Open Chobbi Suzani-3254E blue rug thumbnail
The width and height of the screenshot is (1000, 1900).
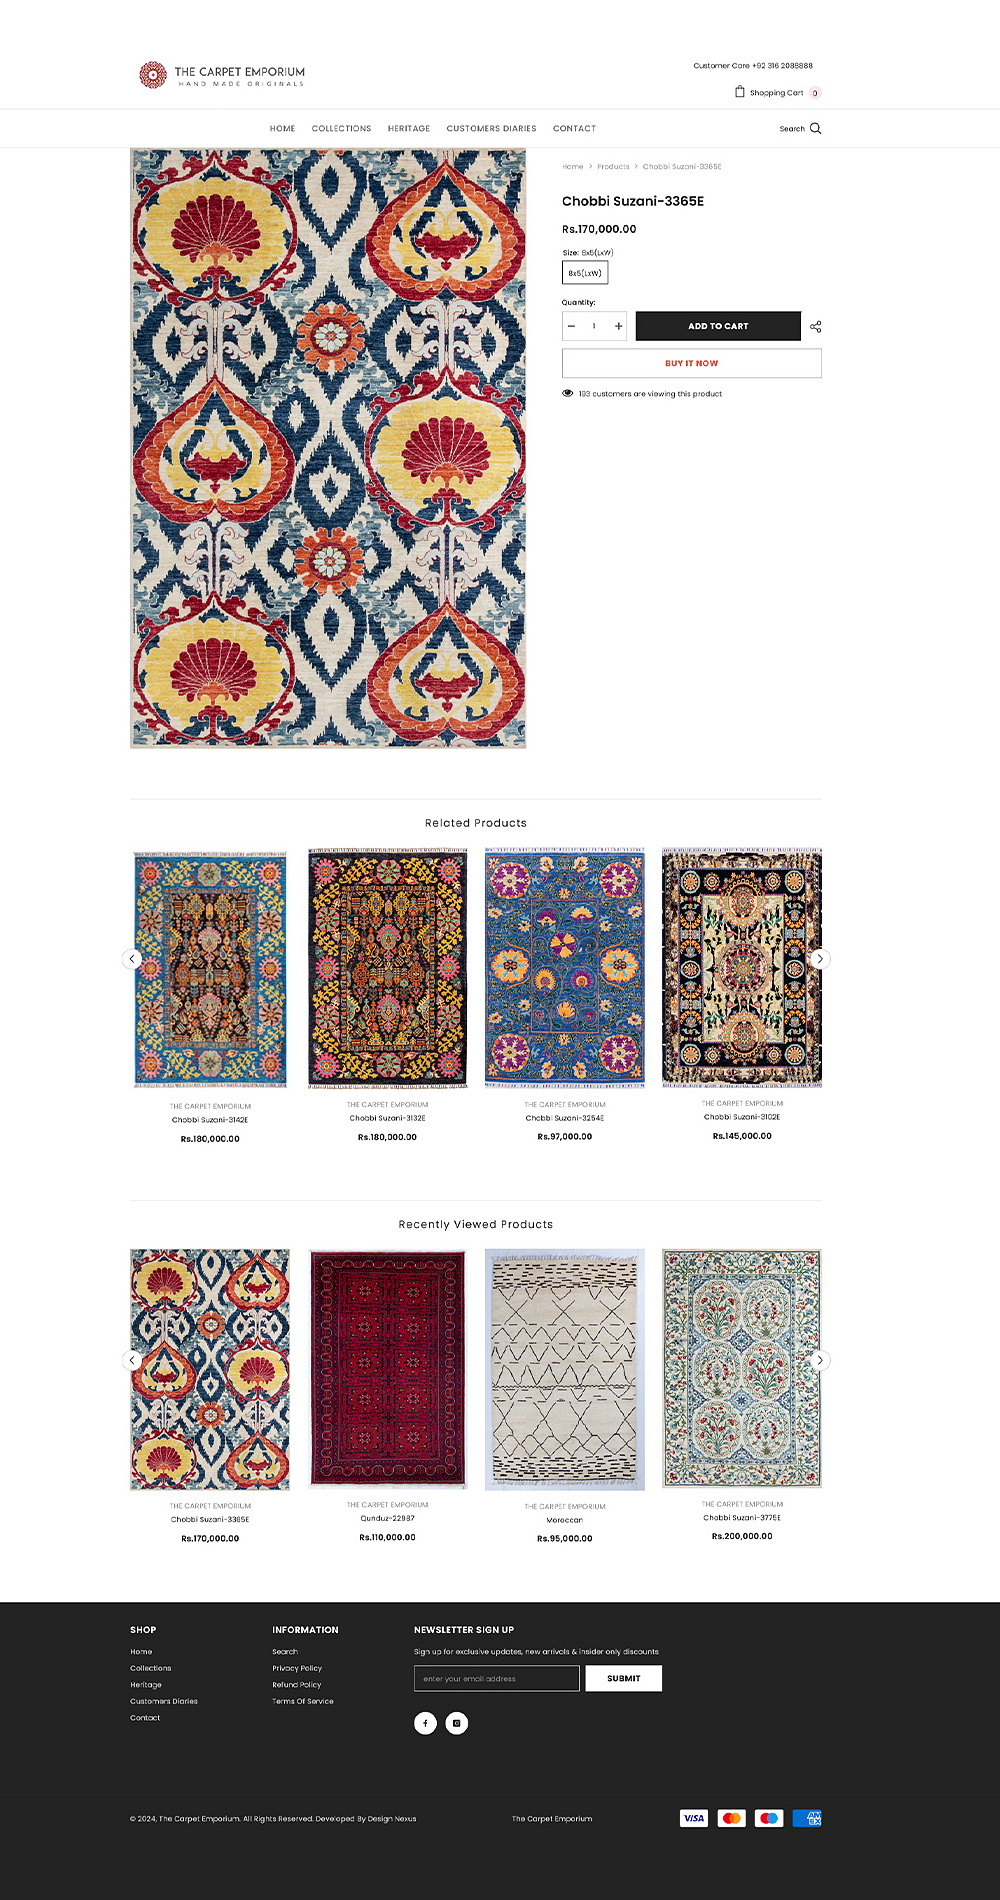(x=565, y=968)
